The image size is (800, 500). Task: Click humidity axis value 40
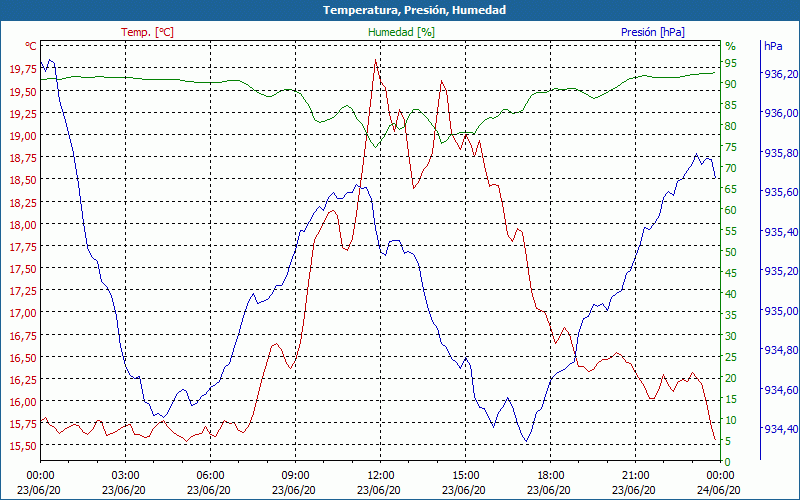pyautogui.click(x=731, y=294)
